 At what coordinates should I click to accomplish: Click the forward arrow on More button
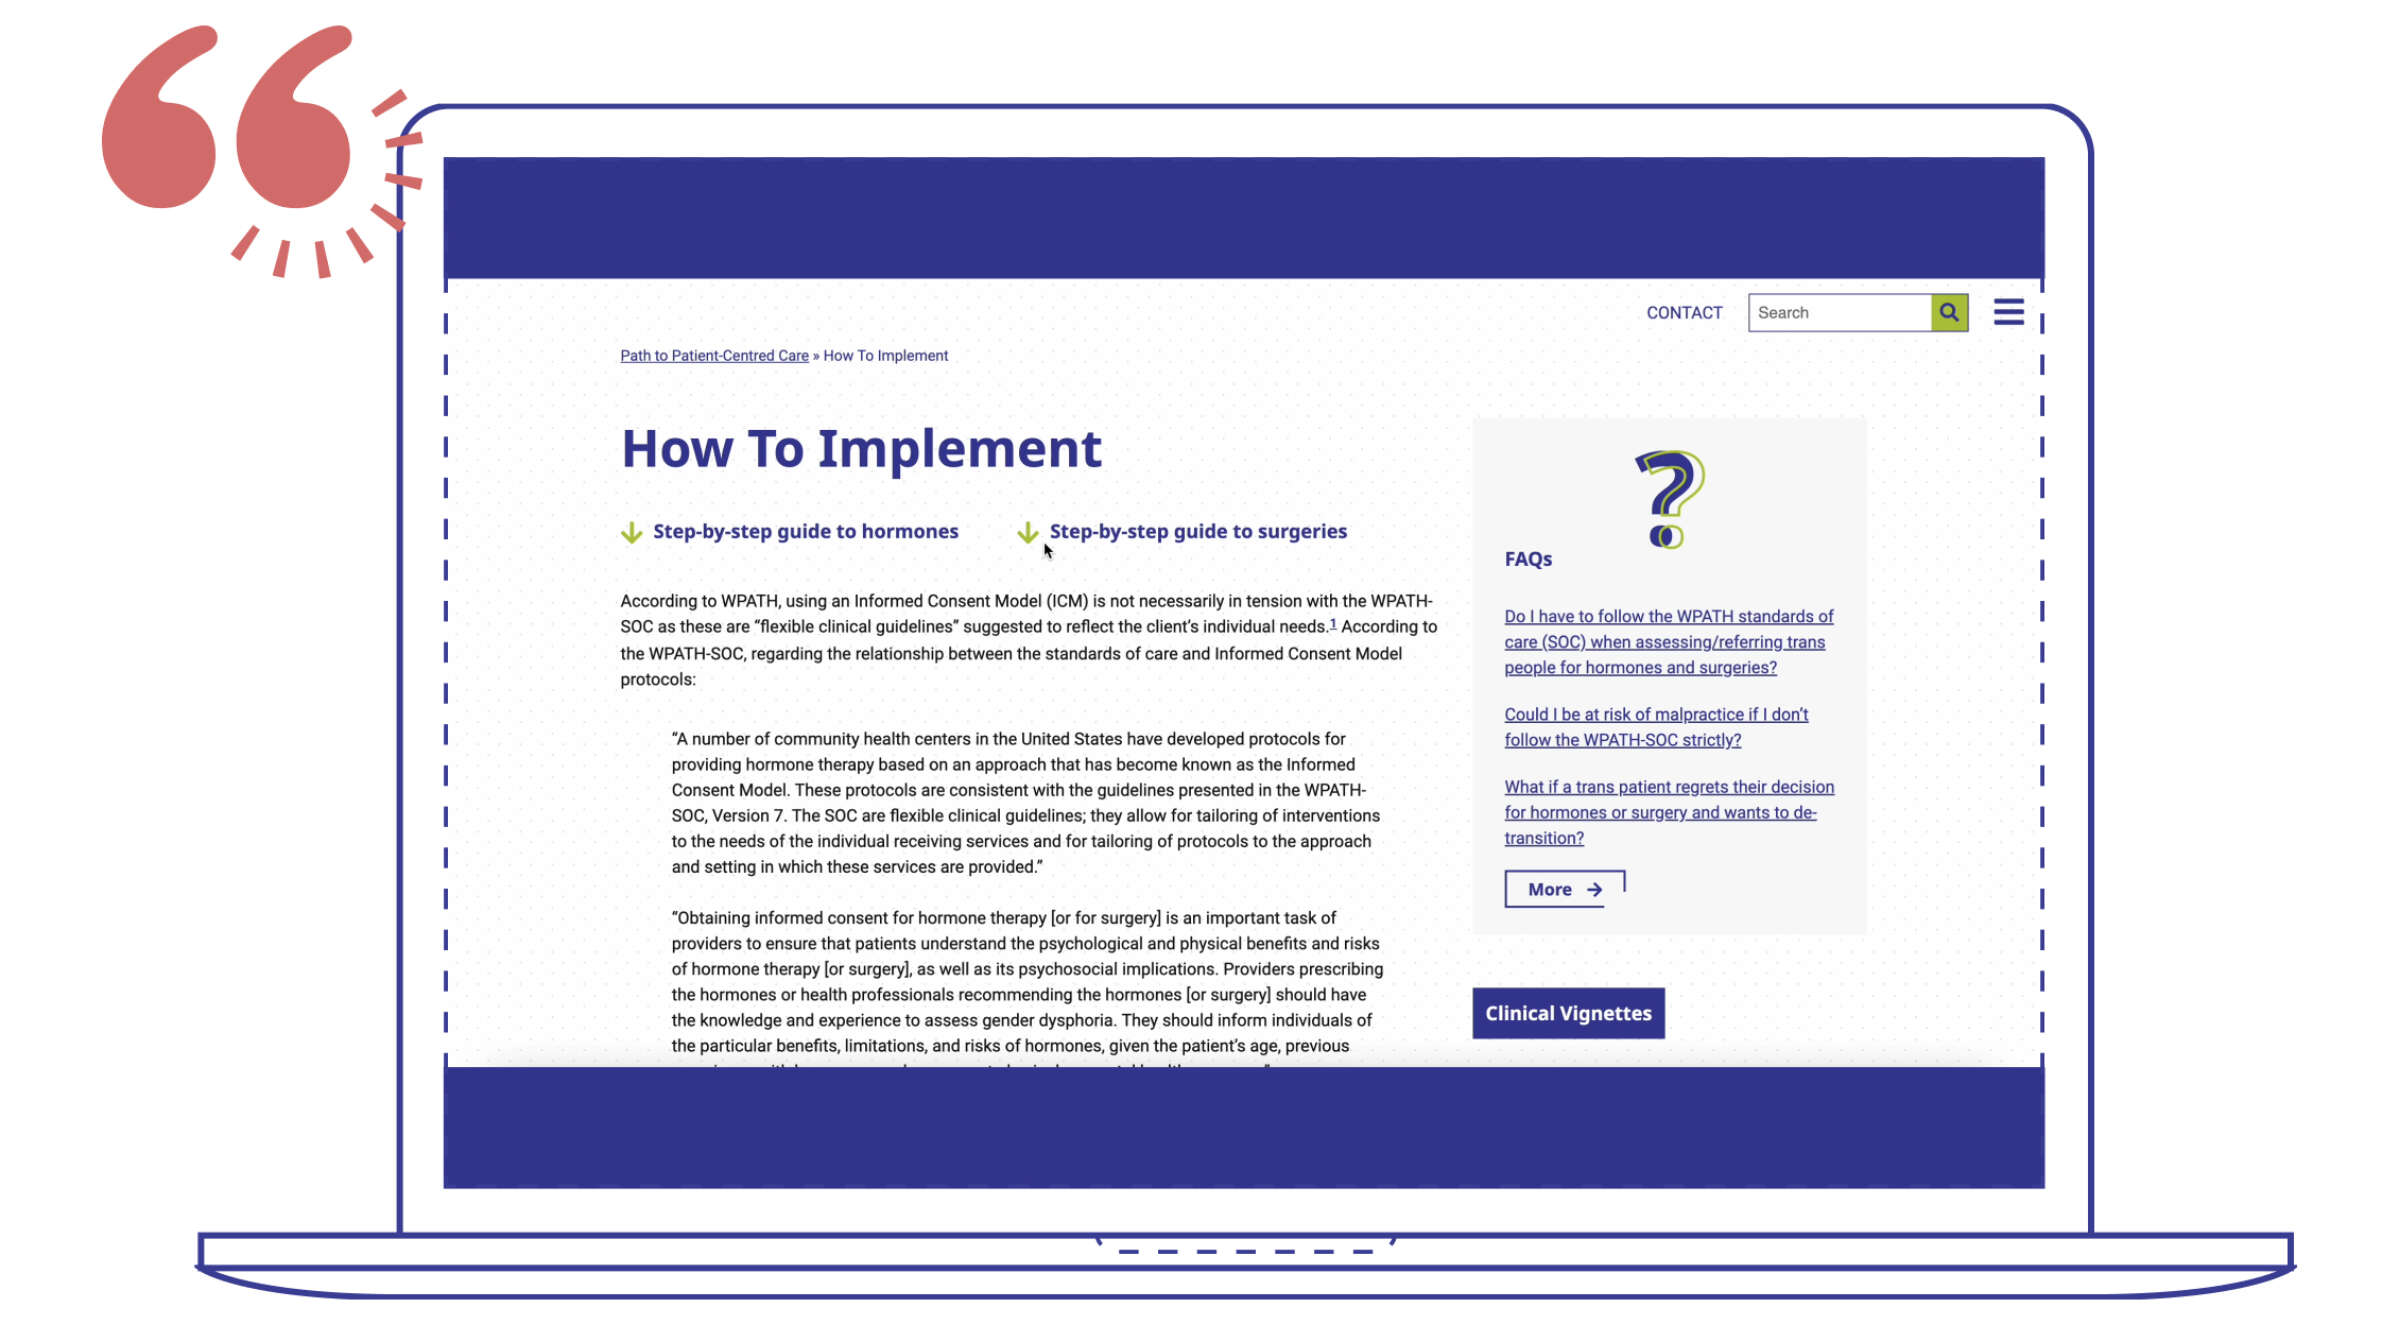click(x=1595, y=889)
